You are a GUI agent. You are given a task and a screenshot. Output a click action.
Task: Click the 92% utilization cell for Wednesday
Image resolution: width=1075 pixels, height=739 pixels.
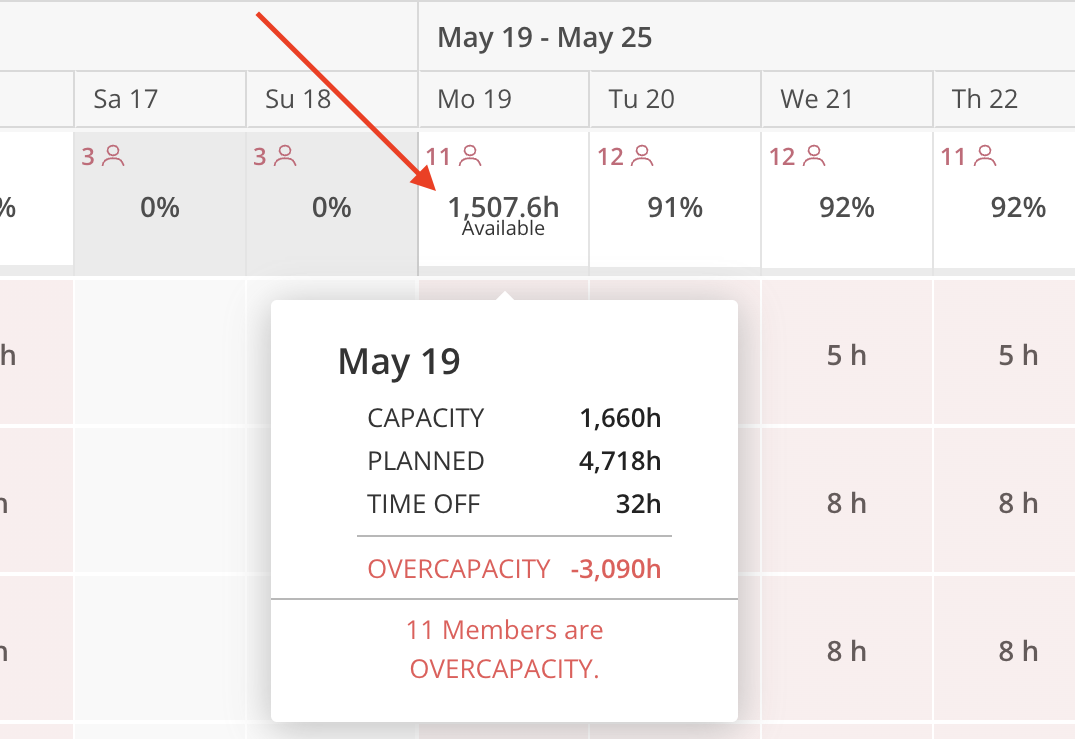click(x=847, y=207)
